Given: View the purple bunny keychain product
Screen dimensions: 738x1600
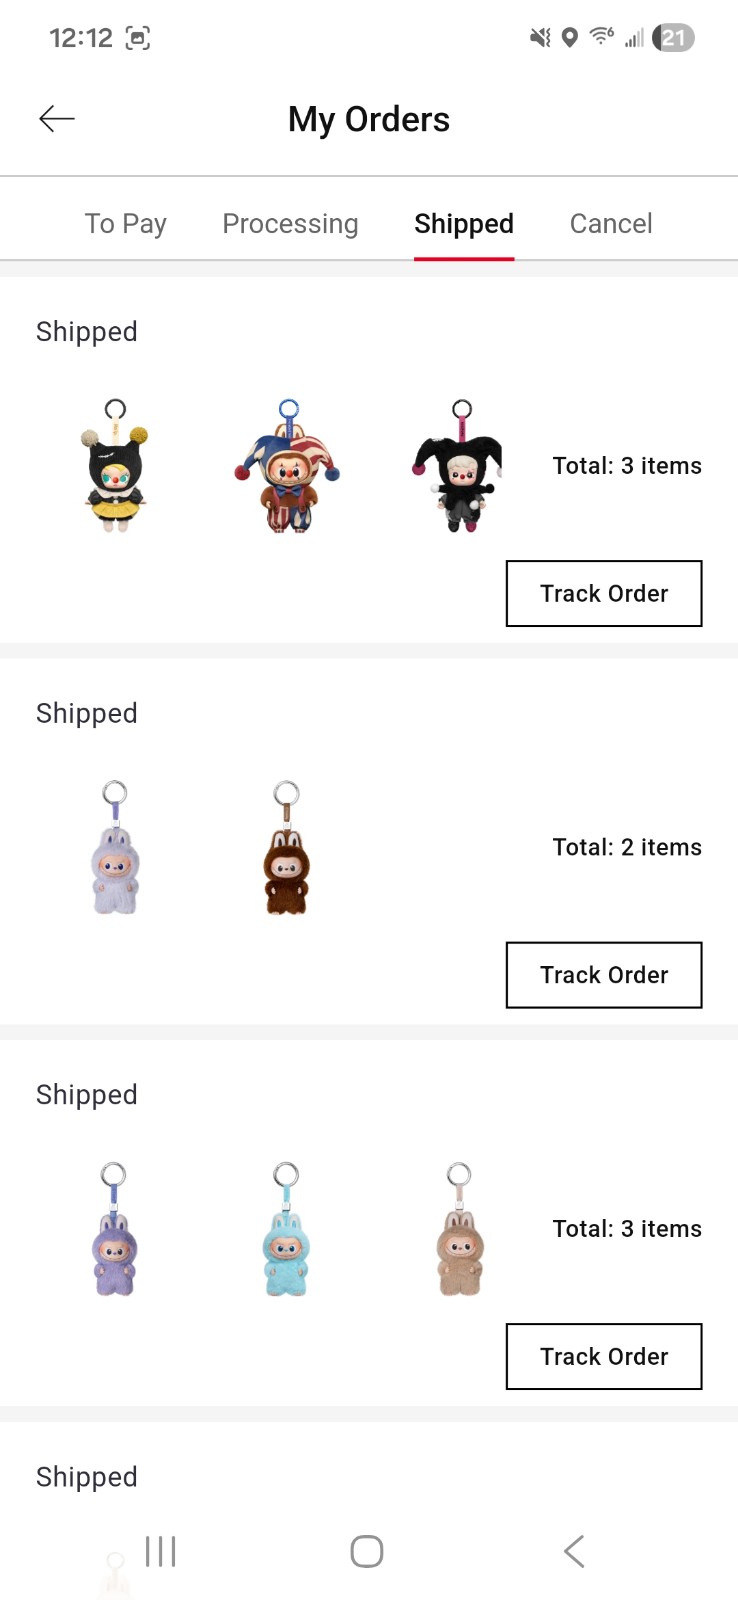Looking at the screenshot, I should [x=115, y=1230].
